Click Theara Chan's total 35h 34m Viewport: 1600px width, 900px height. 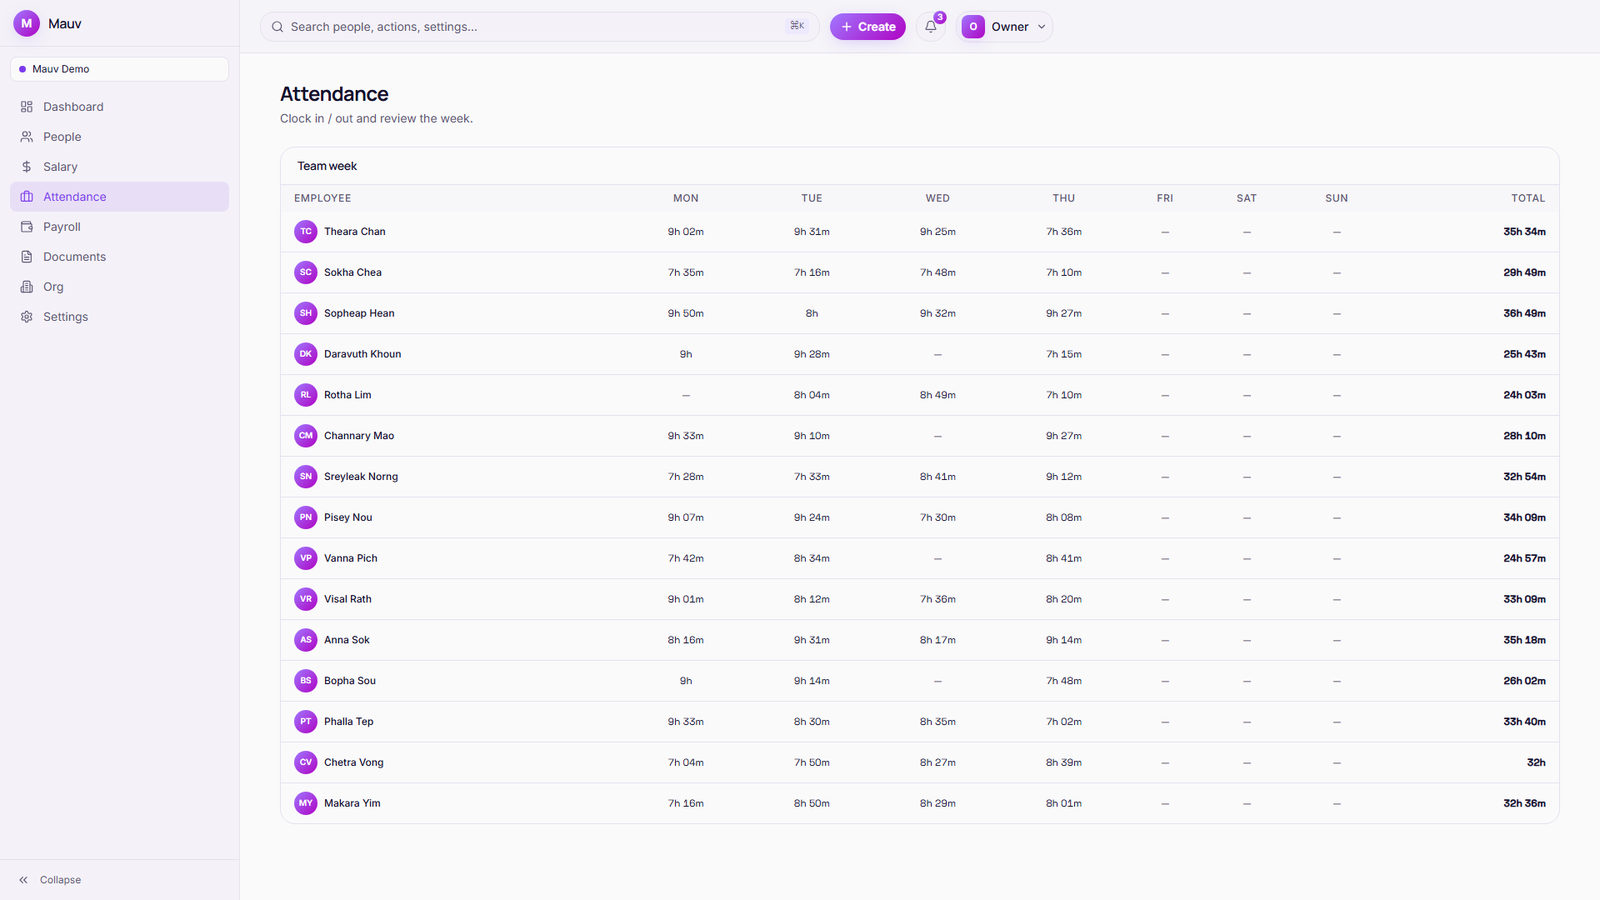[1524, 232]
